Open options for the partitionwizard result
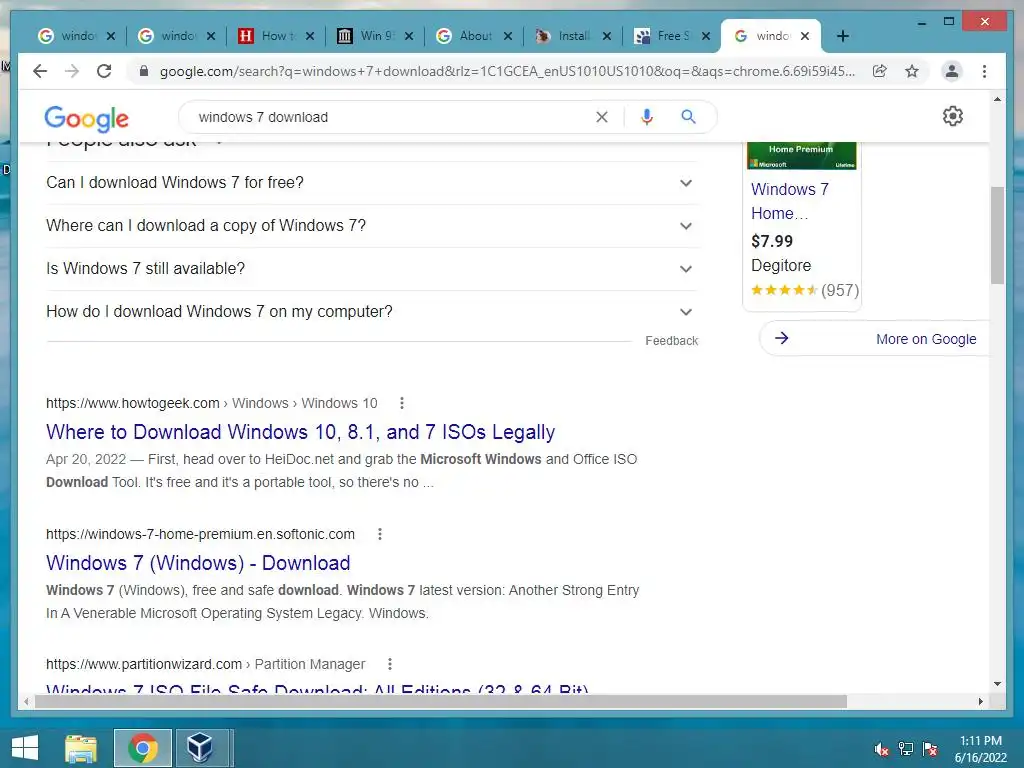The height and width of the screenshot is (768, 1024). point(390,664)
